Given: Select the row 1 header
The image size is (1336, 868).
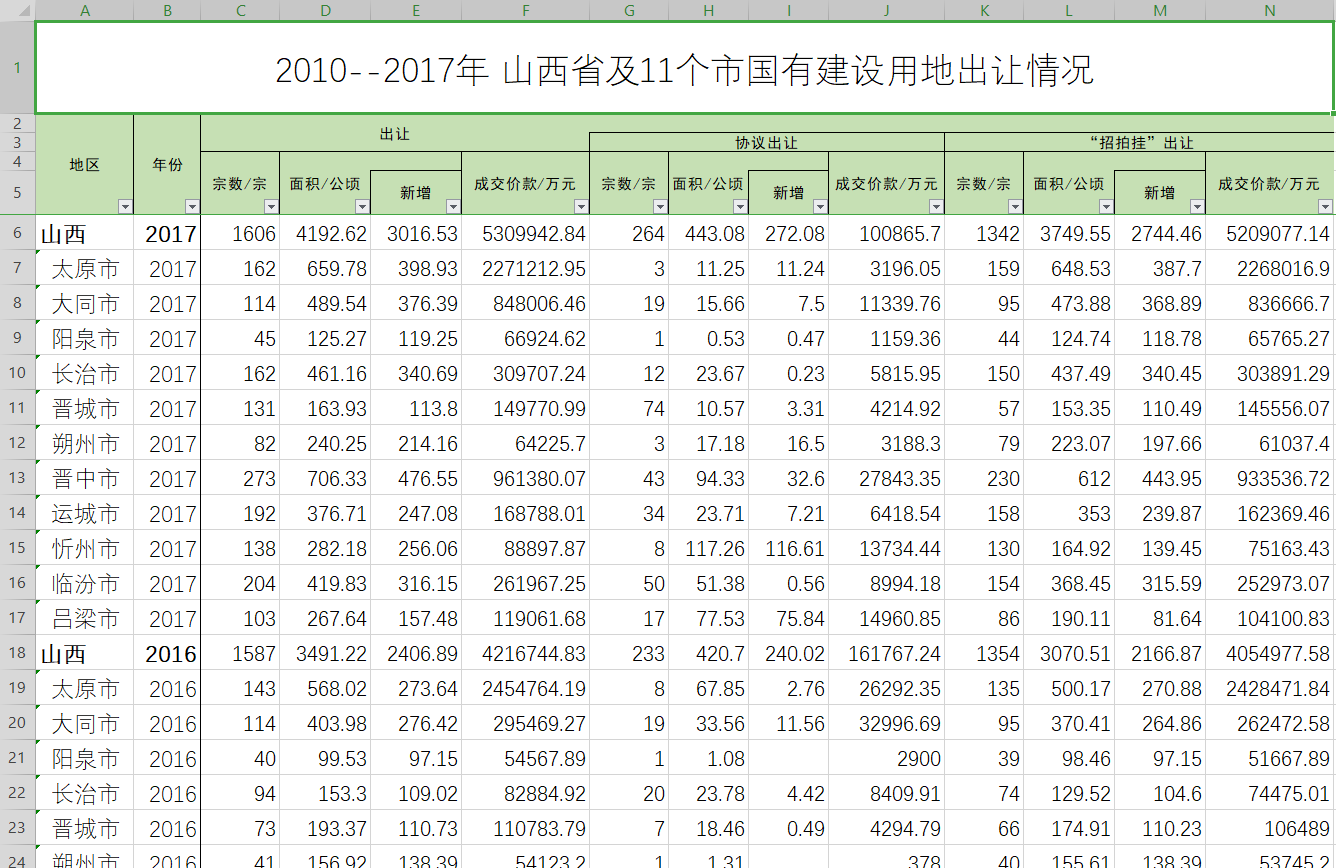Looking at the screenshot, I should (17, 68).
